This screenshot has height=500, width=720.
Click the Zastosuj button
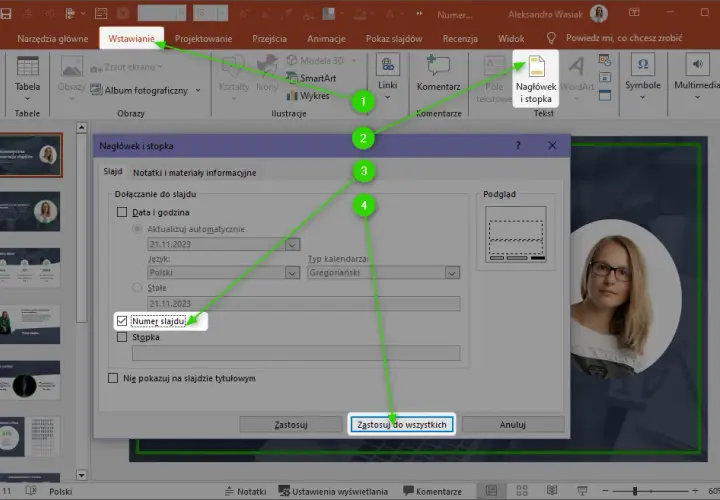tap(291, 425)
